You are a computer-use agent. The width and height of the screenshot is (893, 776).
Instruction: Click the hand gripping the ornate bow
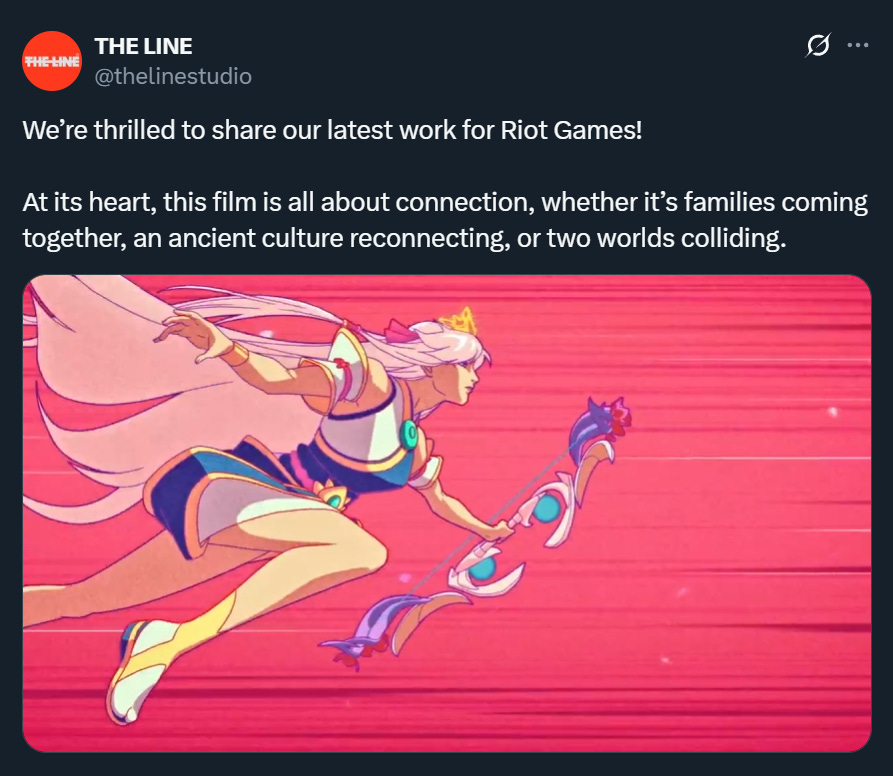499,531
